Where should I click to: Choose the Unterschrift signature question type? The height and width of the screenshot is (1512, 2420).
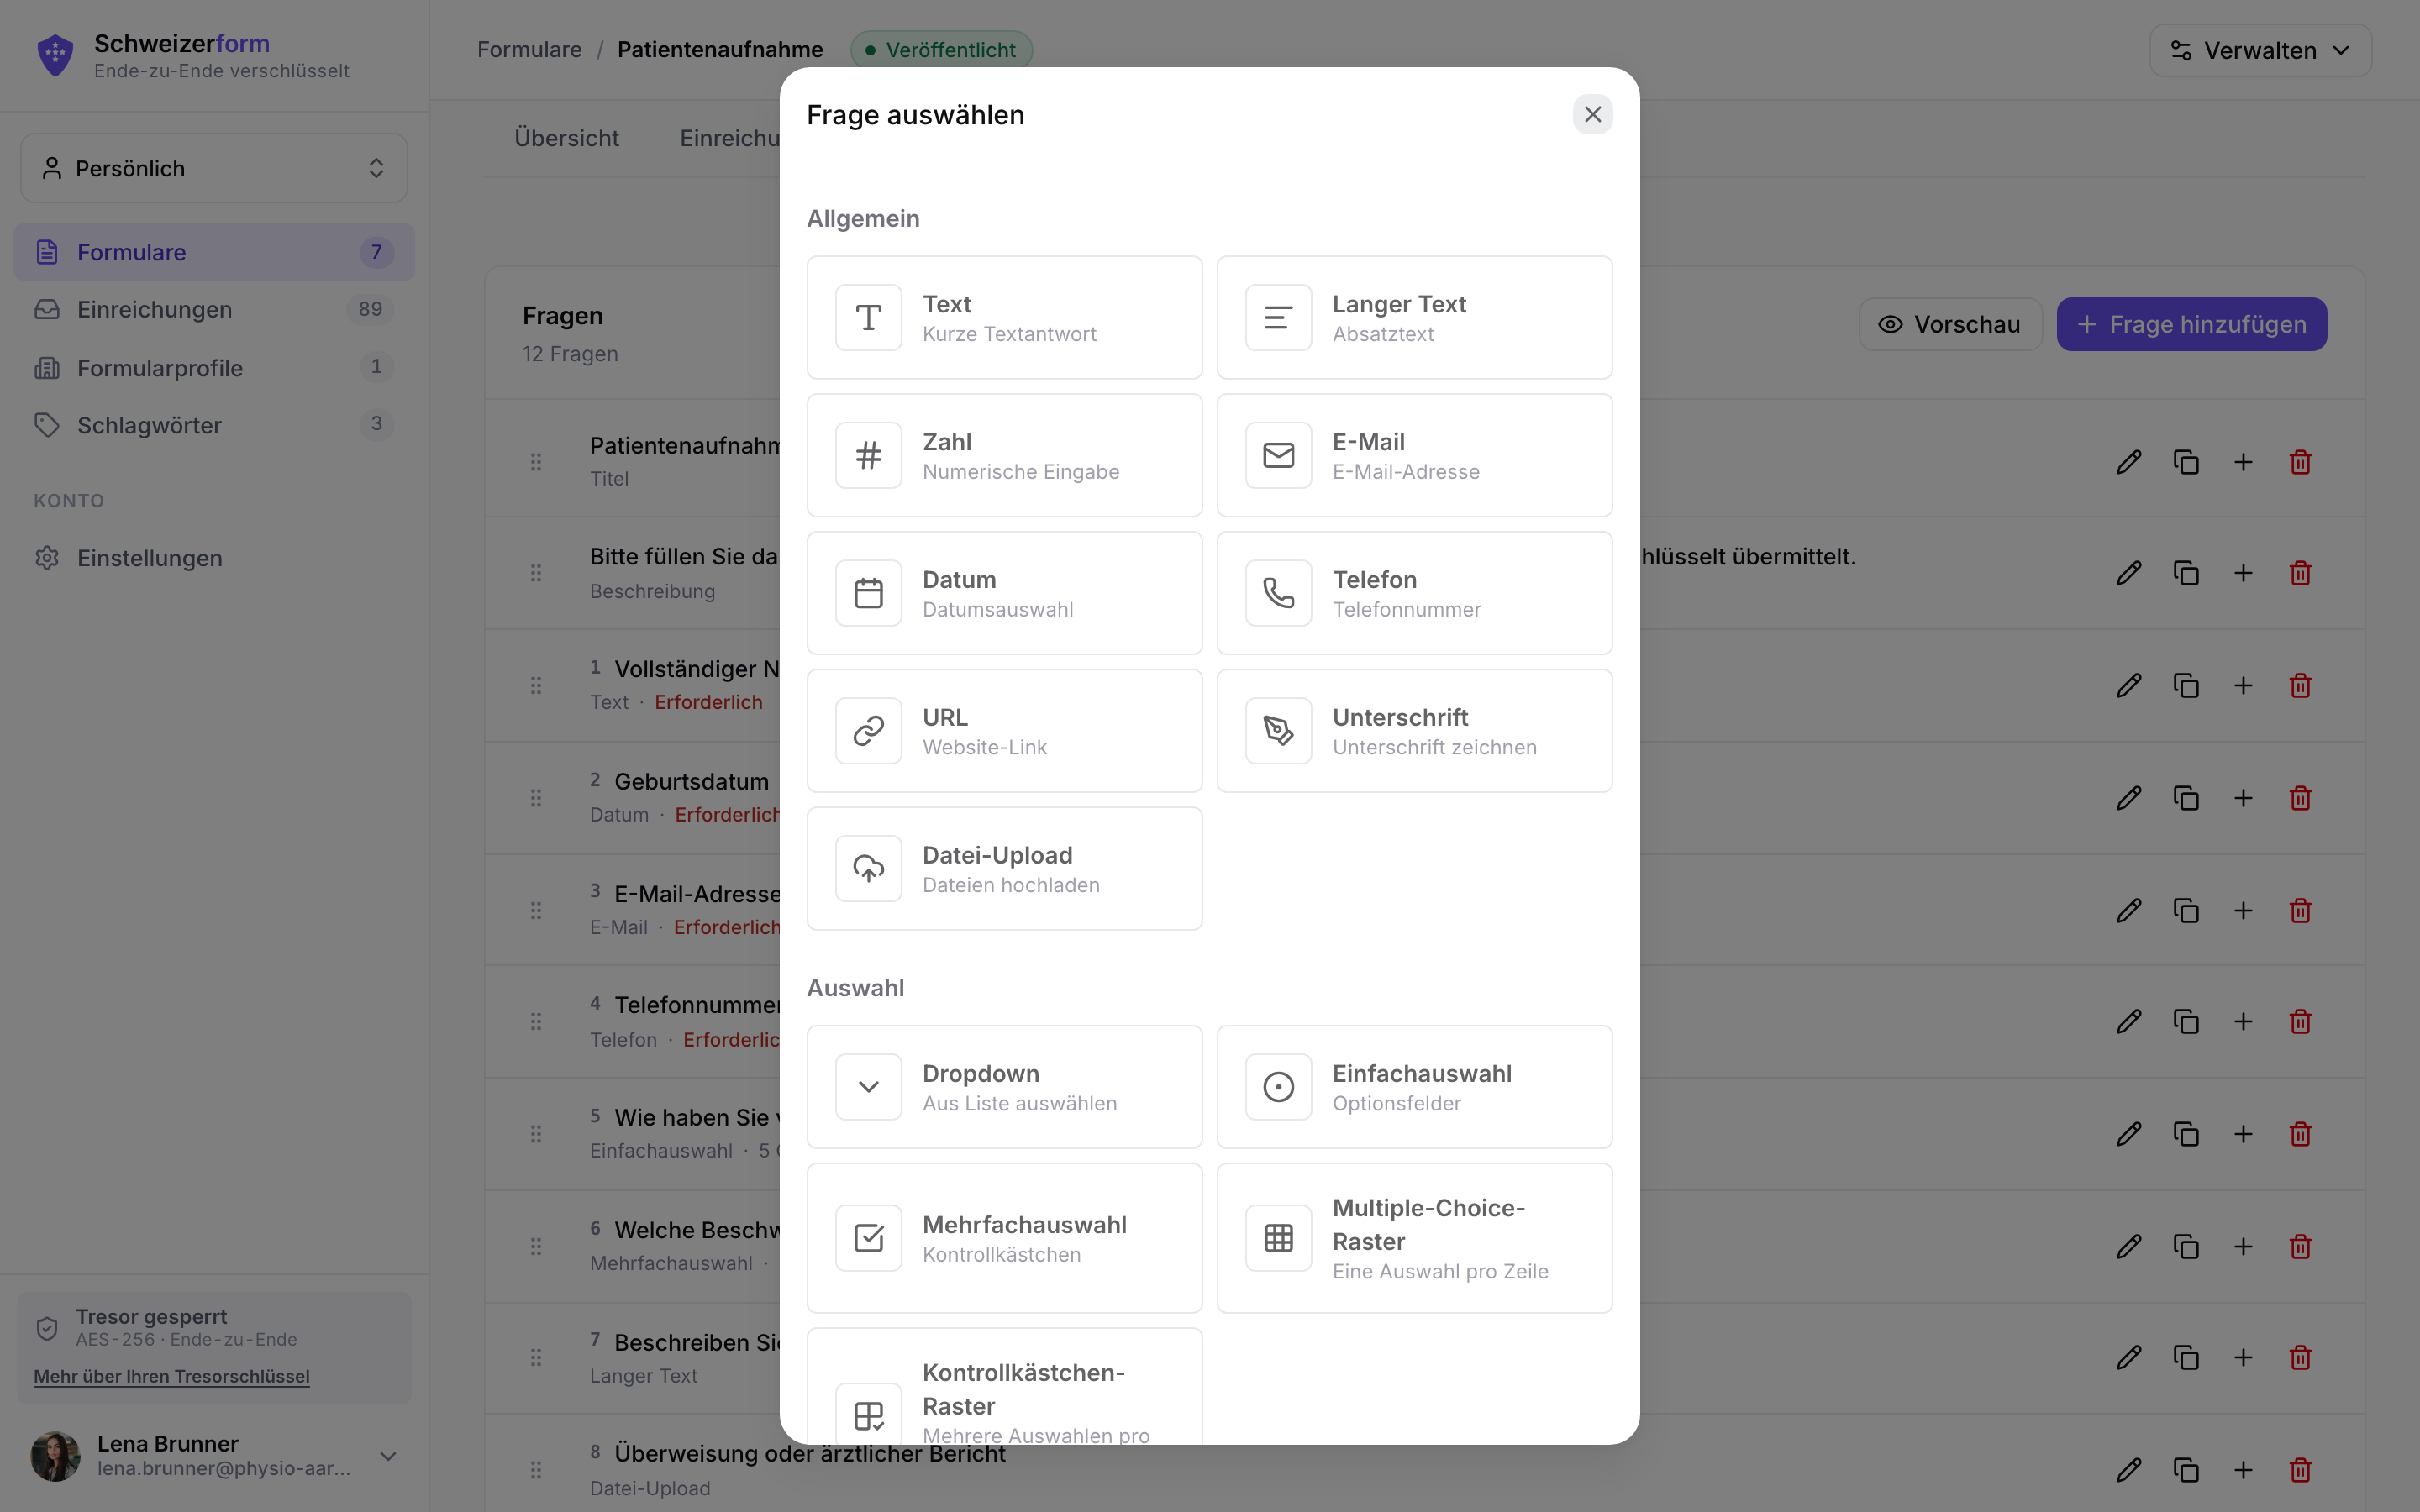point(1414,731)
